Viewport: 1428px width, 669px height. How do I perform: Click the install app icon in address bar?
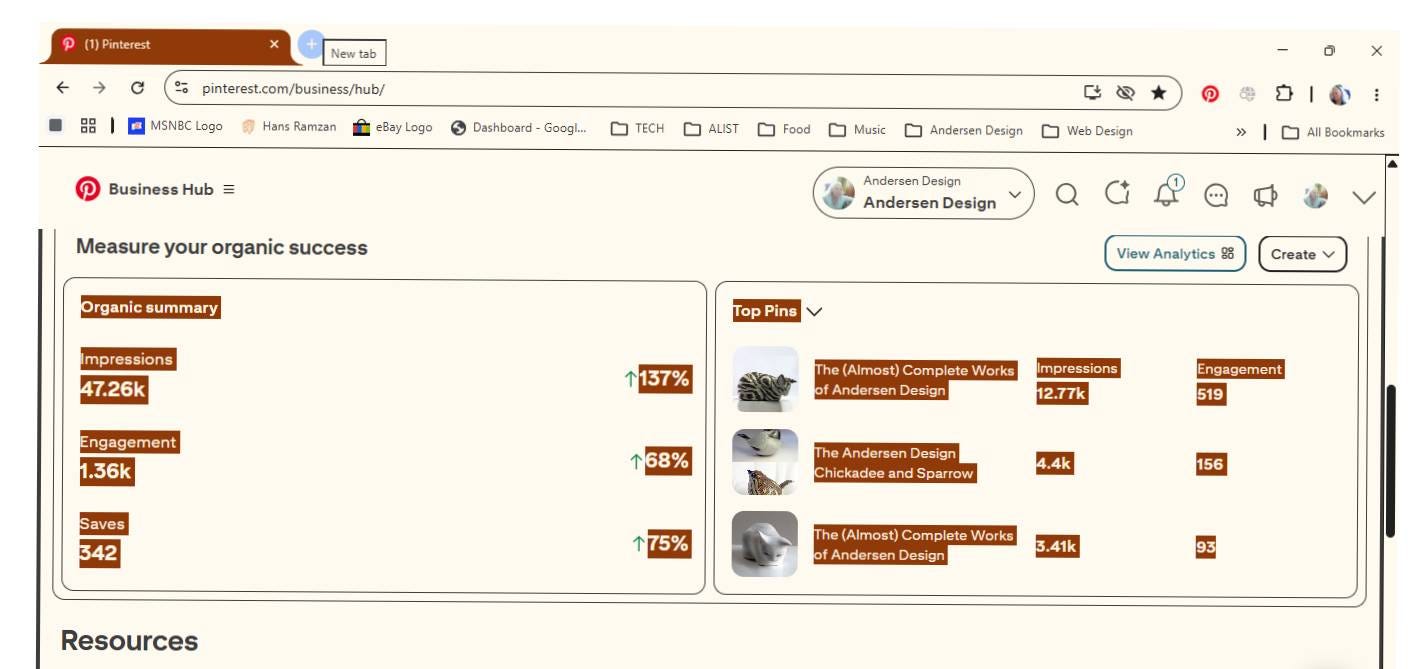[x=1092, y=93]
